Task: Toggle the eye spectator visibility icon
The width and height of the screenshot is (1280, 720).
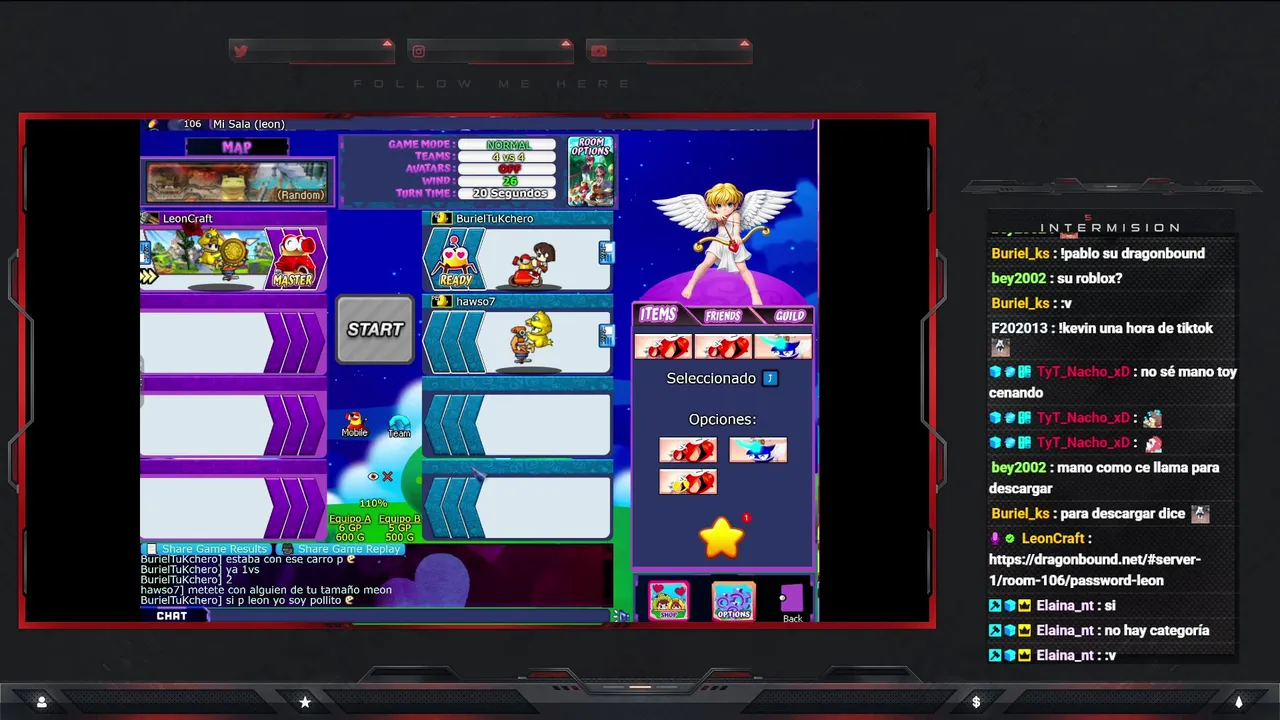Action: [x=373, y=476]
